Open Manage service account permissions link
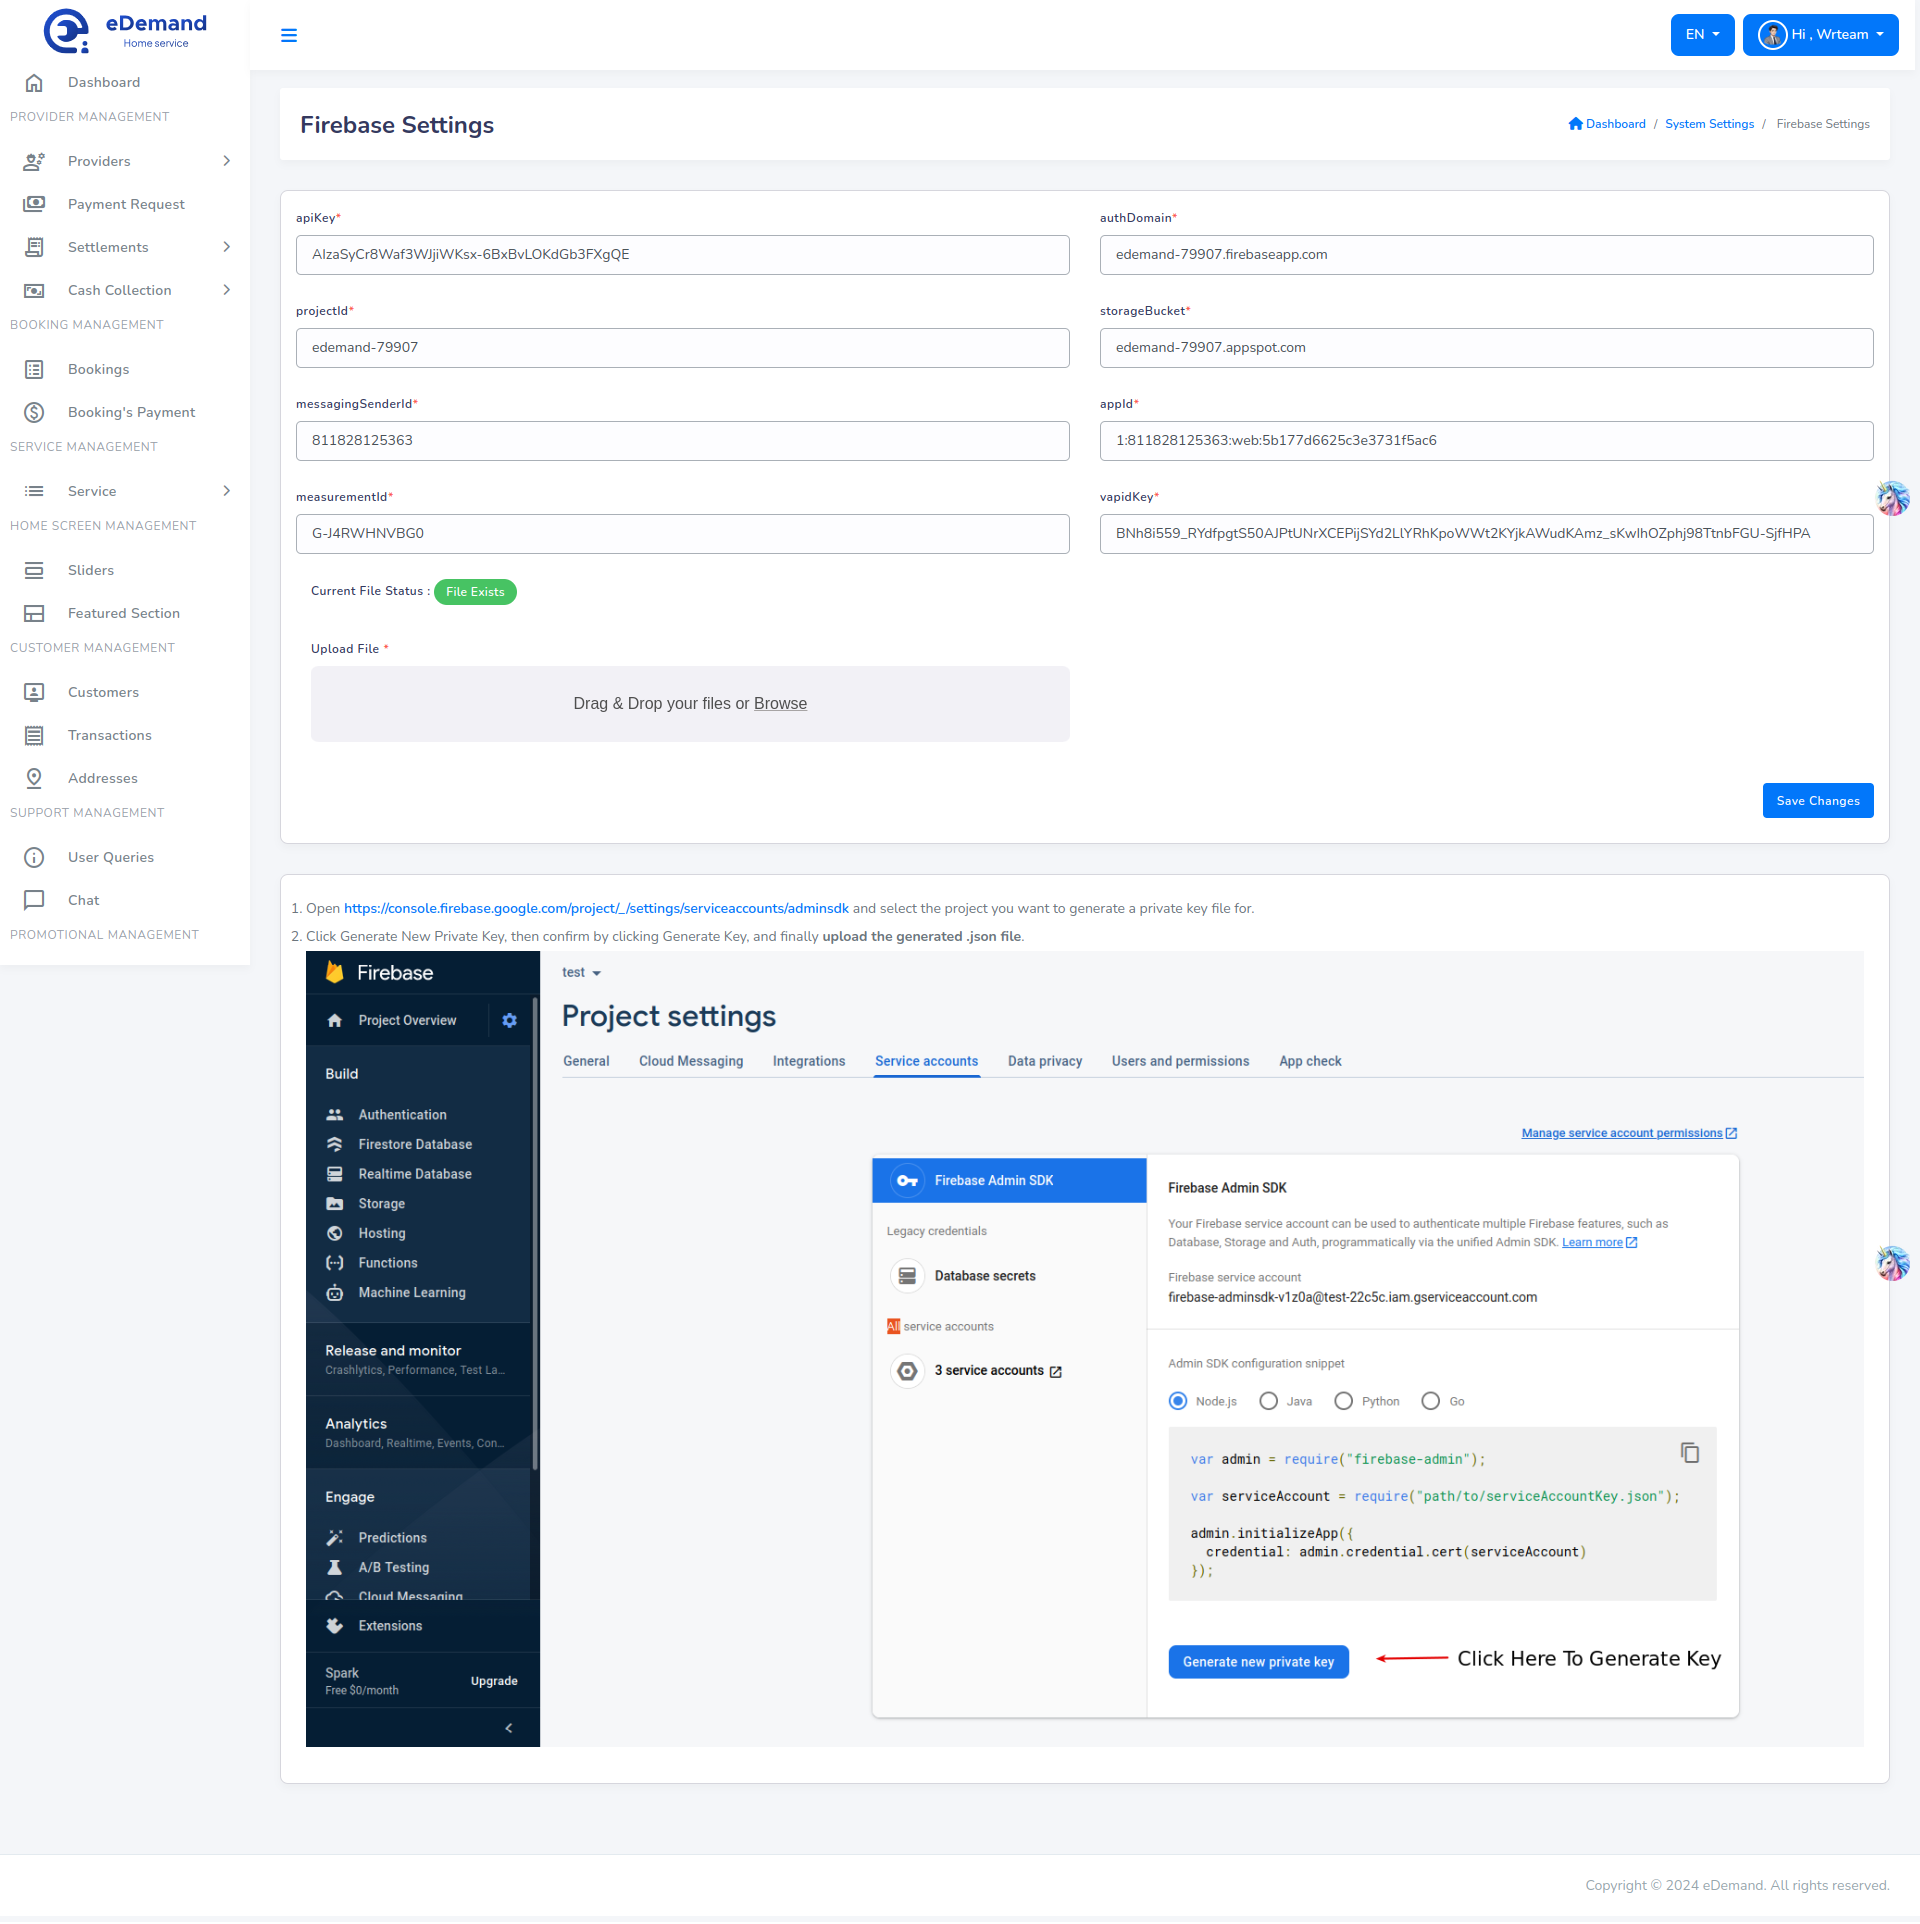The height and width of the screenshot is (1924, 1920). point(1629,1134)
